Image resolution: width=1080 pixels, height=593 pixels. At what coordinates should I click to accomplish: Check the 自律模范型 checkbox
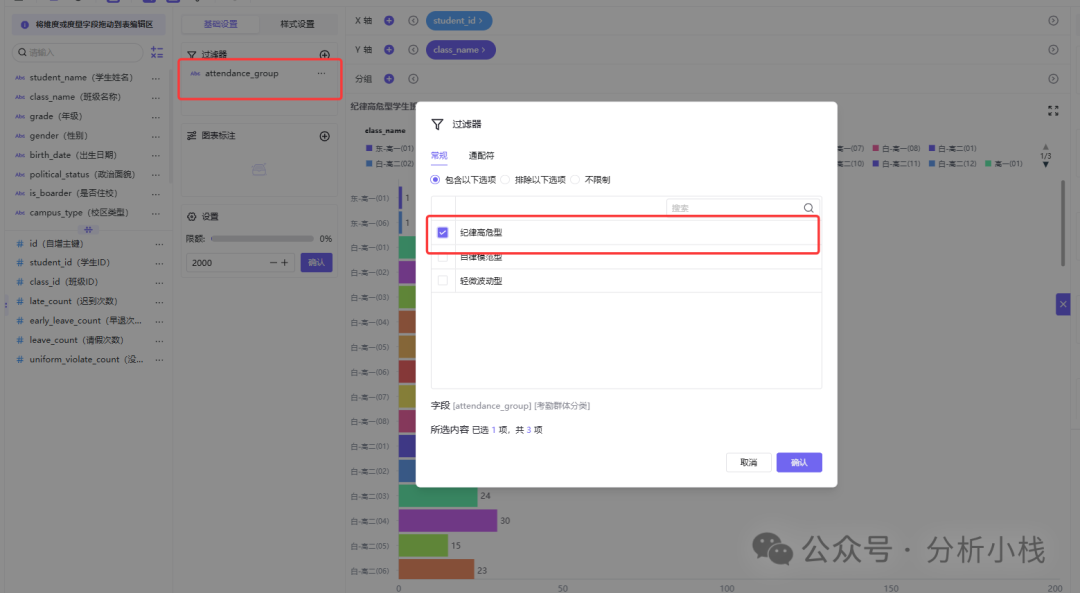pyautogui.click(x=443, y=257)
